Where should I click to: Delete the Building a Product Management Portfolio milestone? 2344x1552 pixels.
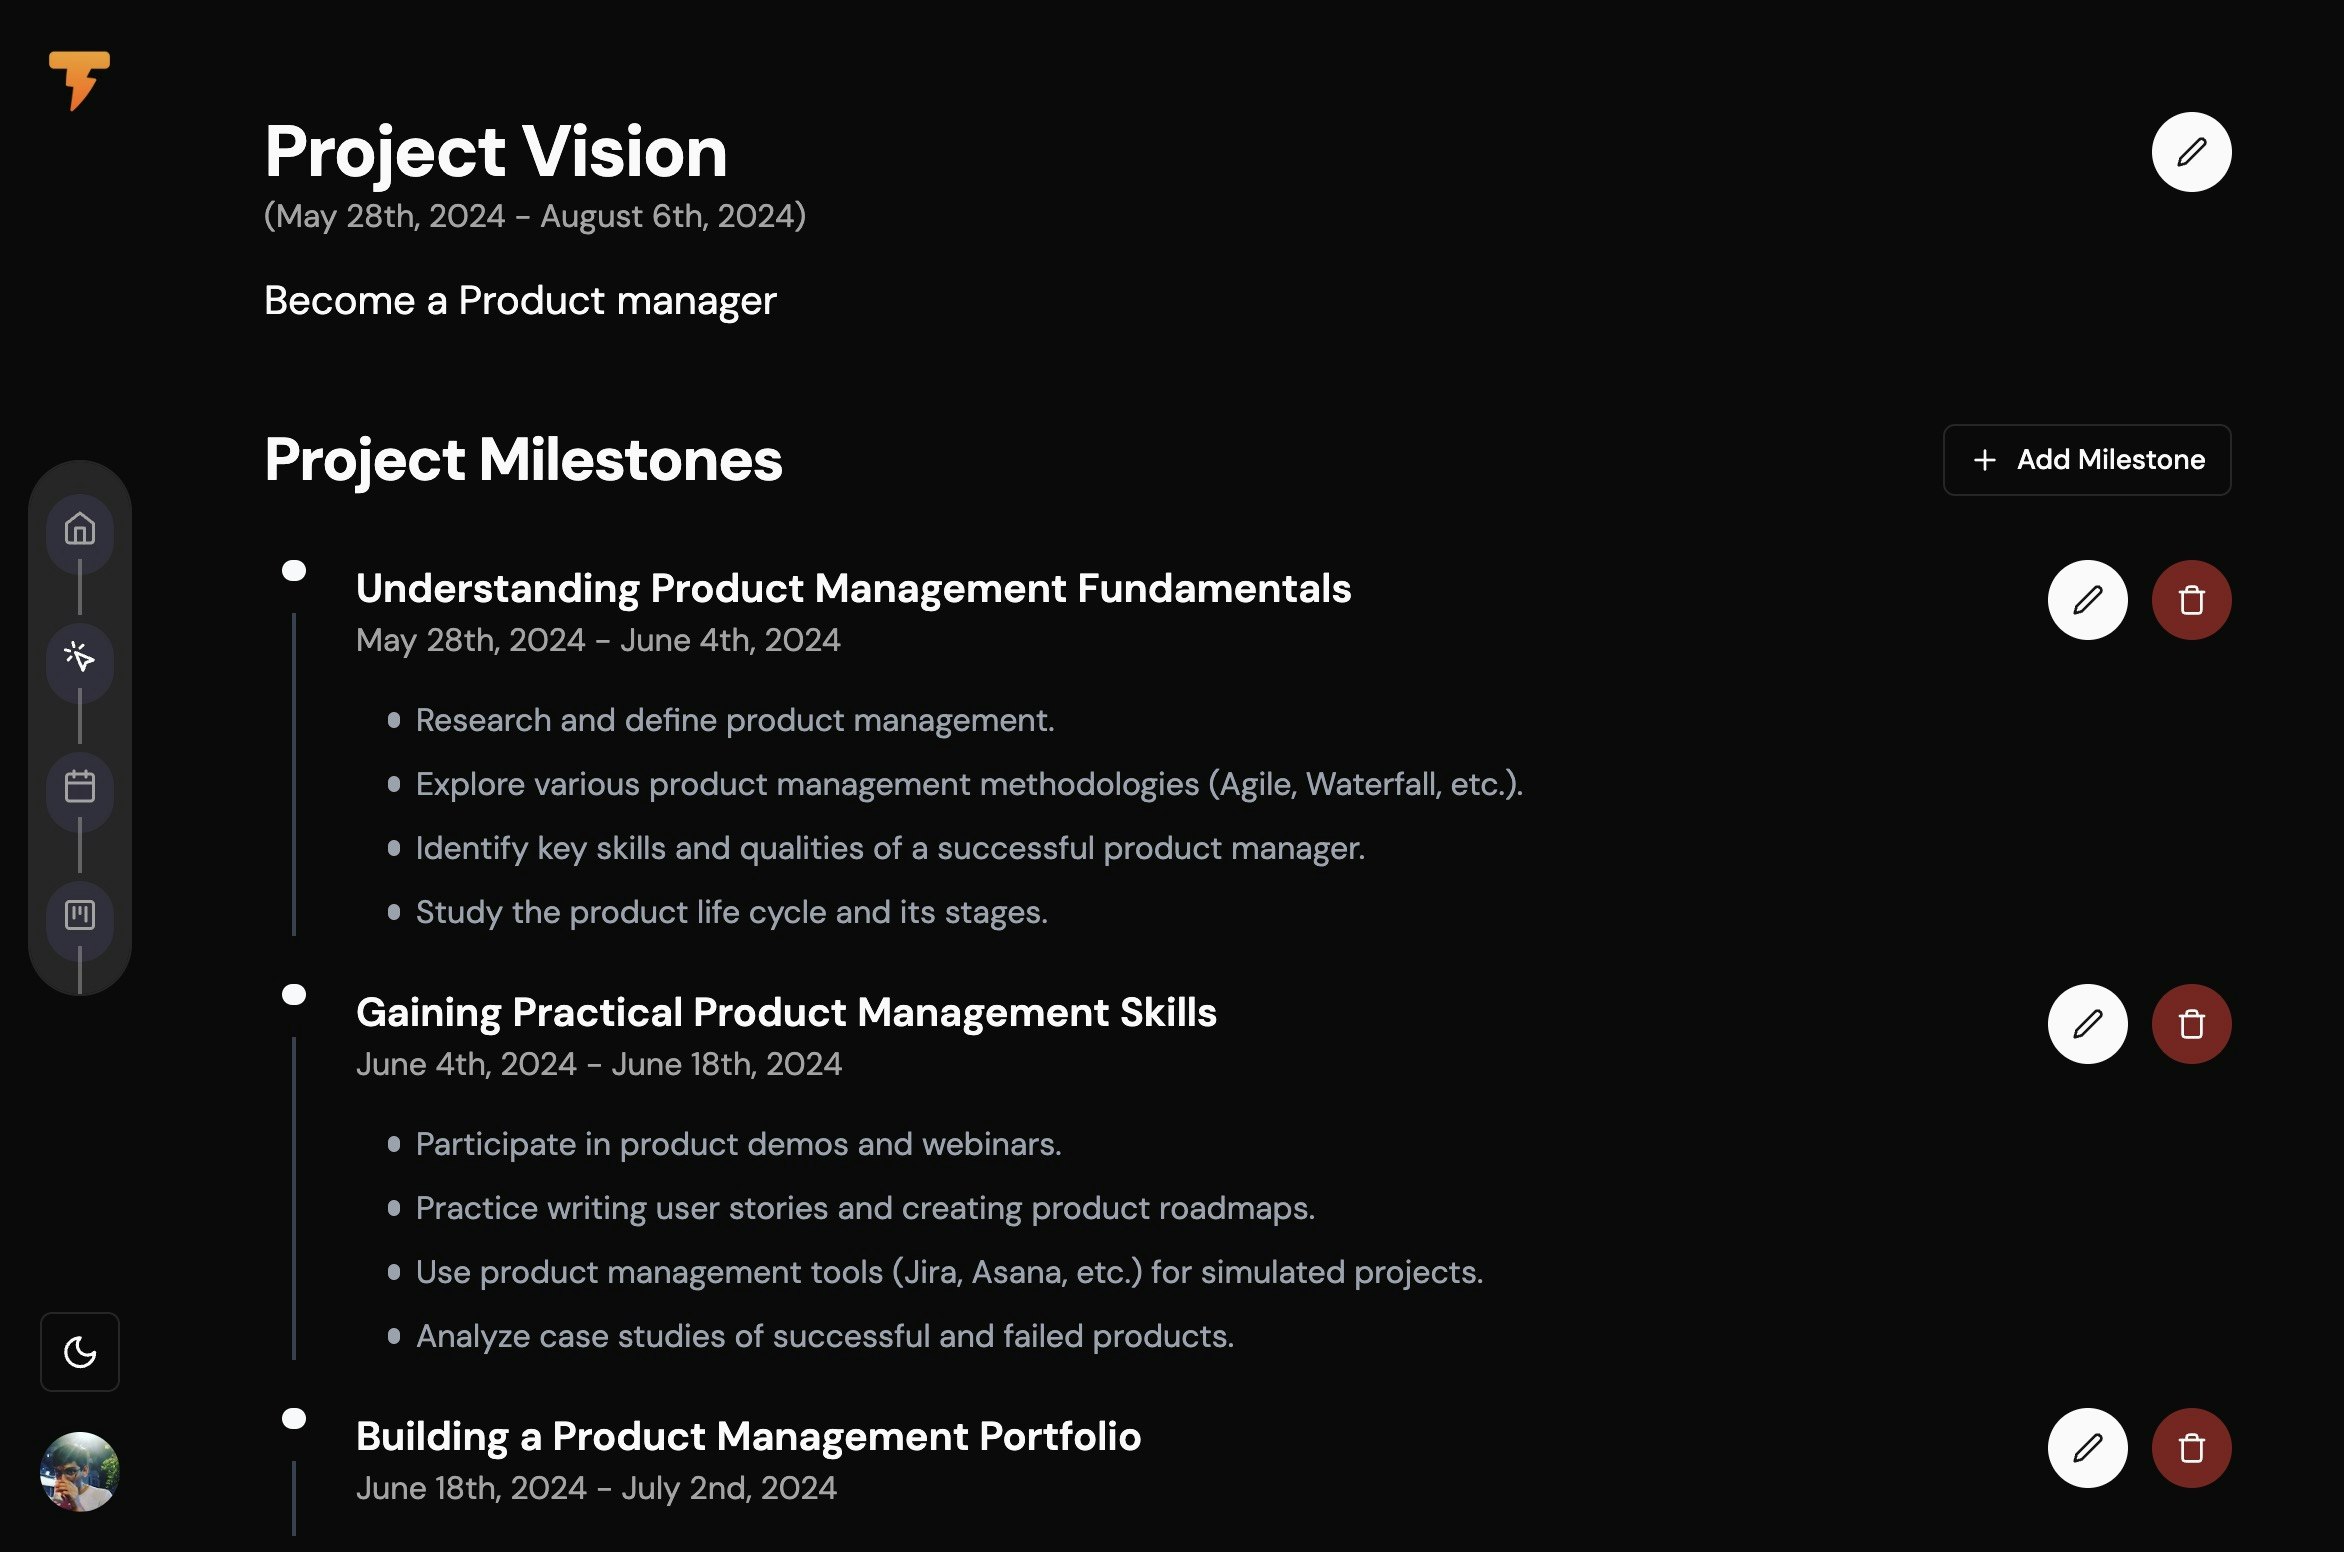2191,1448
